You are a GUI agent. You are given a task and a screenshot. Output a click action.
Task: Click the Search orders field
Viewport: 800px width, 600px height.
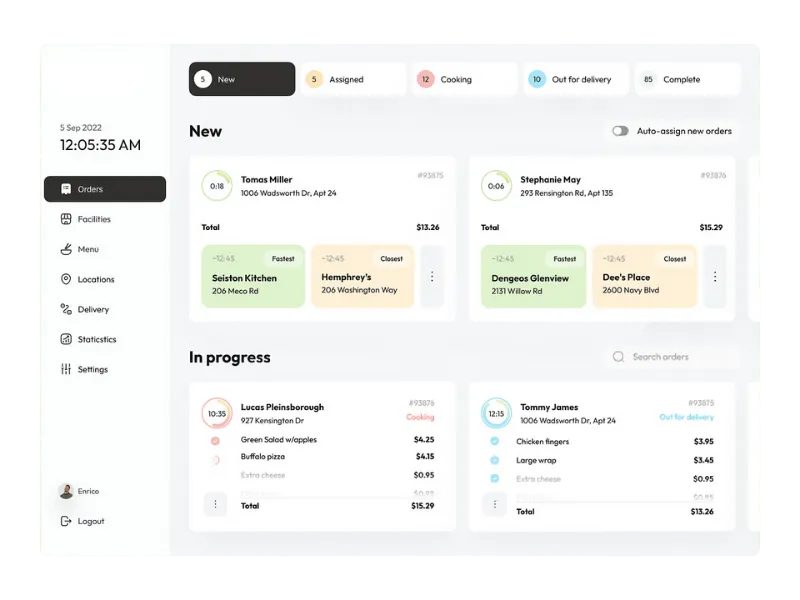pos(673,357)
